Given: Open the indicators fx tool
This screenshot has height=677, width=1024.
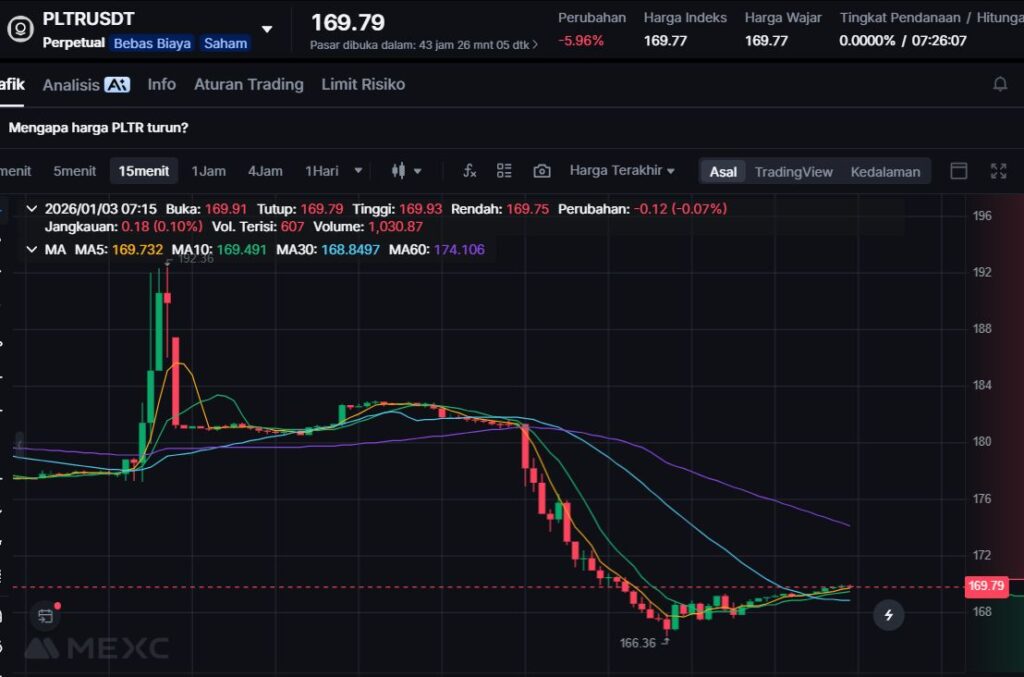Looking at the screenshot, I should [469, 171].
